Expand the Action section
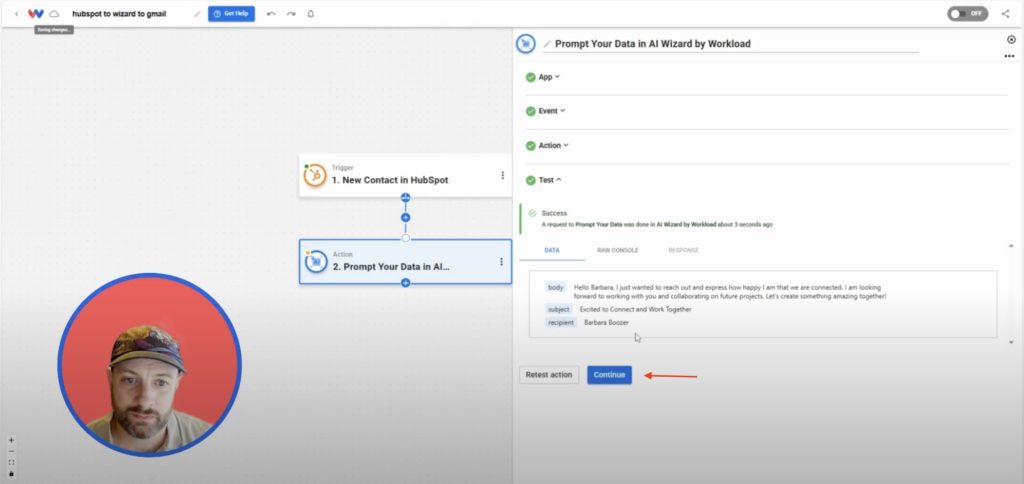1024x484 pixels. (554, 146)
